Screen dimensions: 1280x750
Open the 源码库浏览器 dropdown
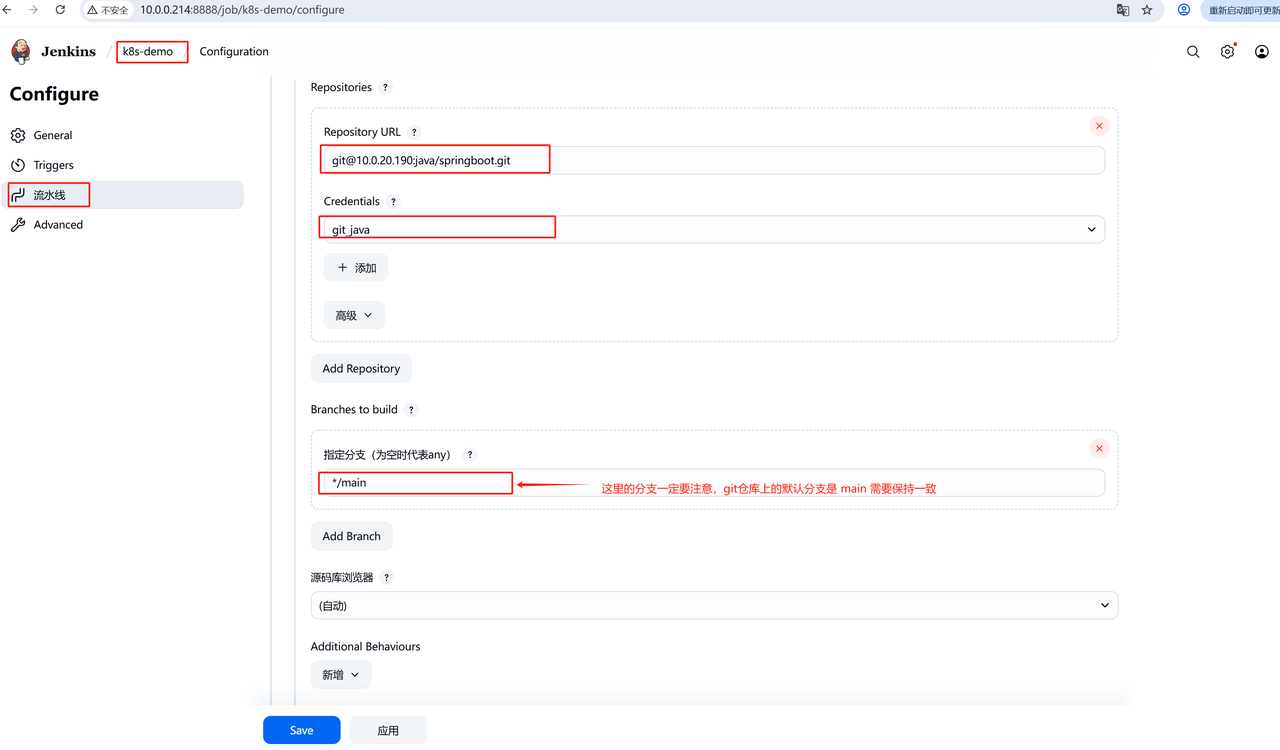[x=714, y=606]
